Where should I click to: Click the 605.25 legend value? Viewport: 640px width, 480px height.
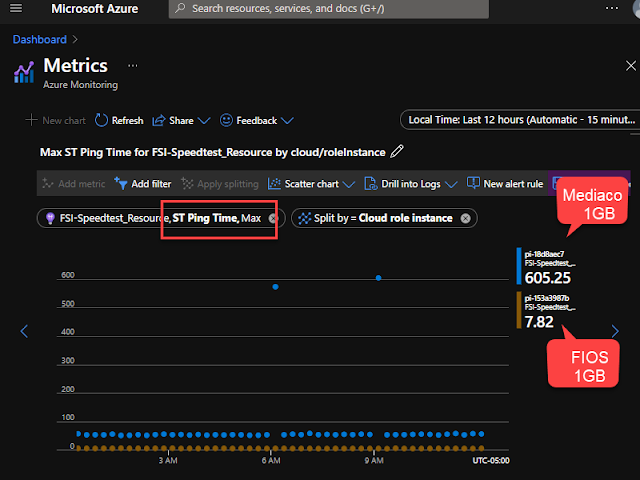coord(548,278)
